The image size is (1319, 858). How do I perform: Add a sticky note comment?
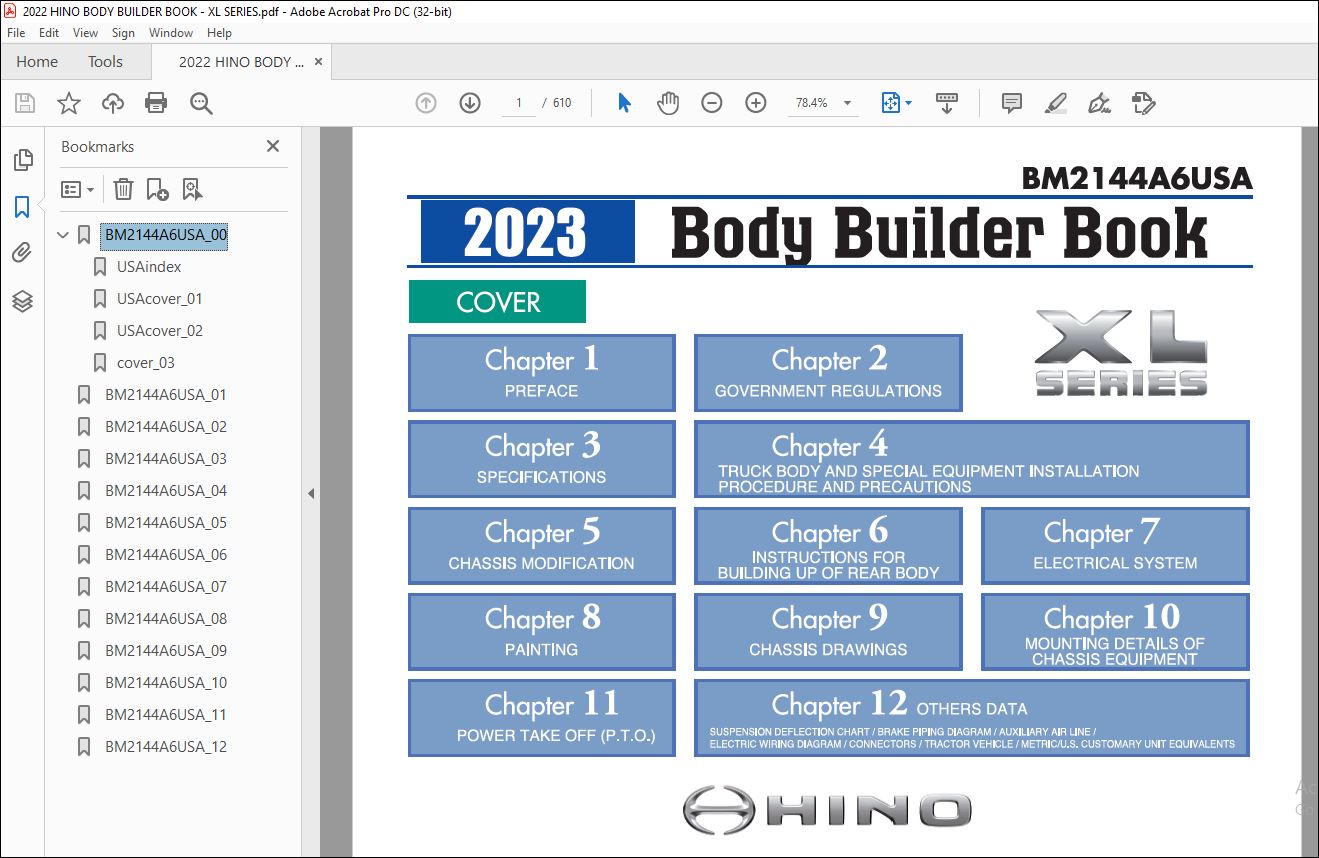[x=1012, y=102]
